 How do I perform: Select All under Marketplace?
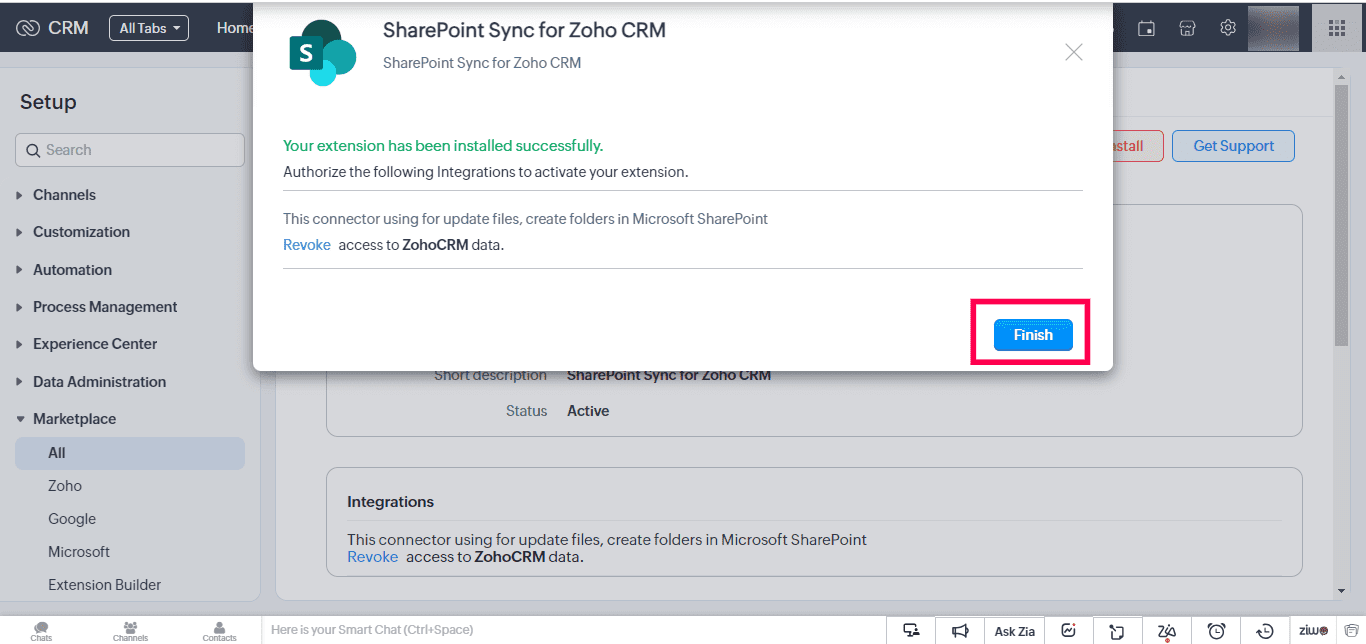pyautogui.click(x=130, y=453)
